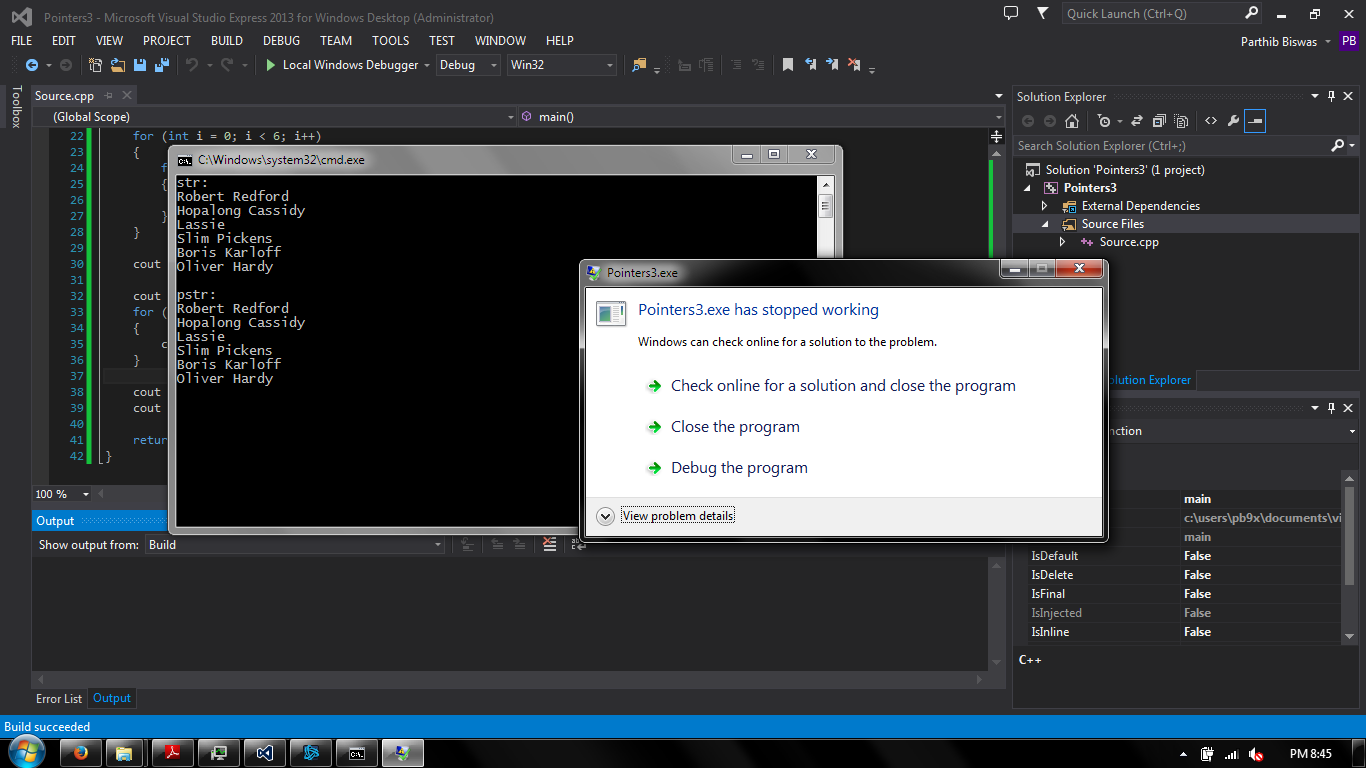Open the Local Windows Debugger dropdown arrow
This screenshot has width=1366, height=768.
[427, 65]
